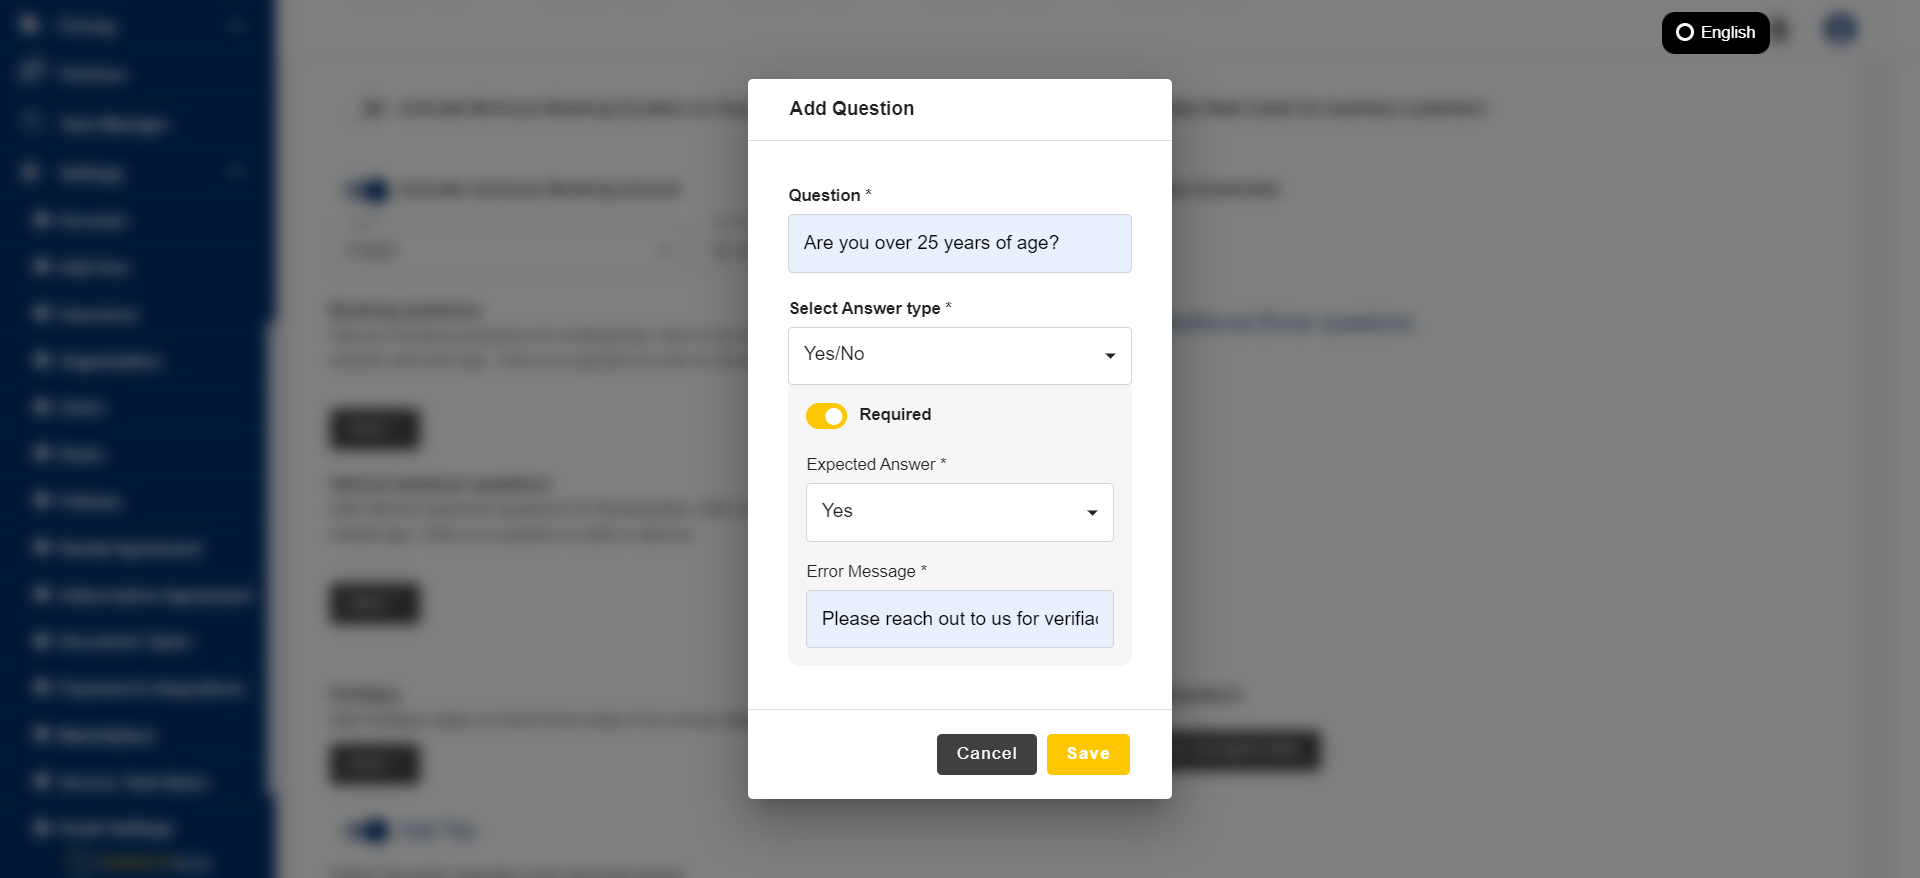
Task: Collapse the chevron on the fourth sidebar row
Action: (x=237, y=173)
